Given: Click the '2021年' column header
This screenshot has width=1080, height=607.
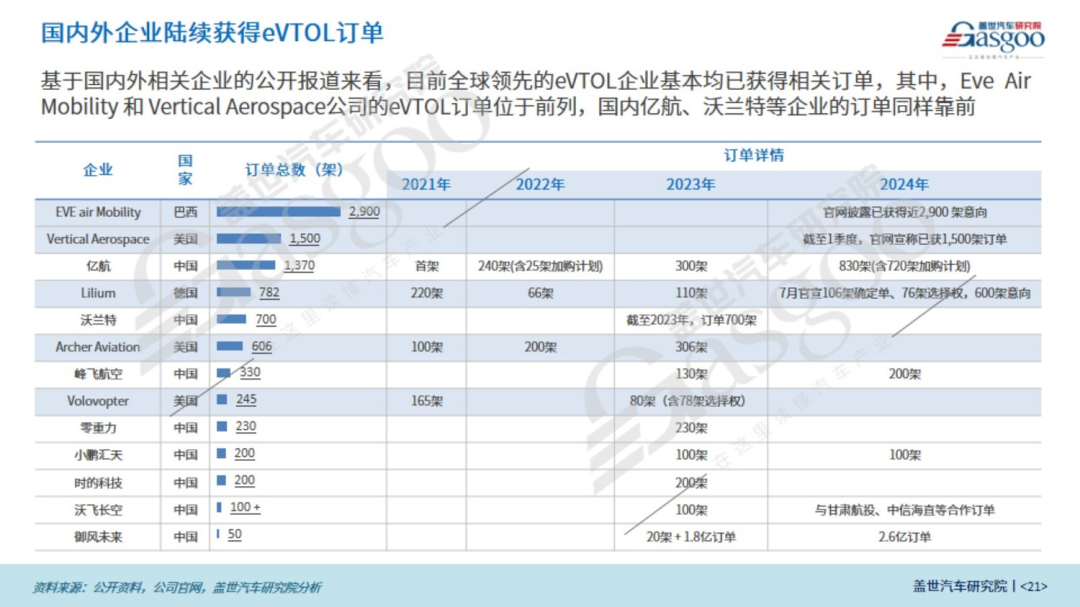Looking at the screenshot, I should point(426,185).
